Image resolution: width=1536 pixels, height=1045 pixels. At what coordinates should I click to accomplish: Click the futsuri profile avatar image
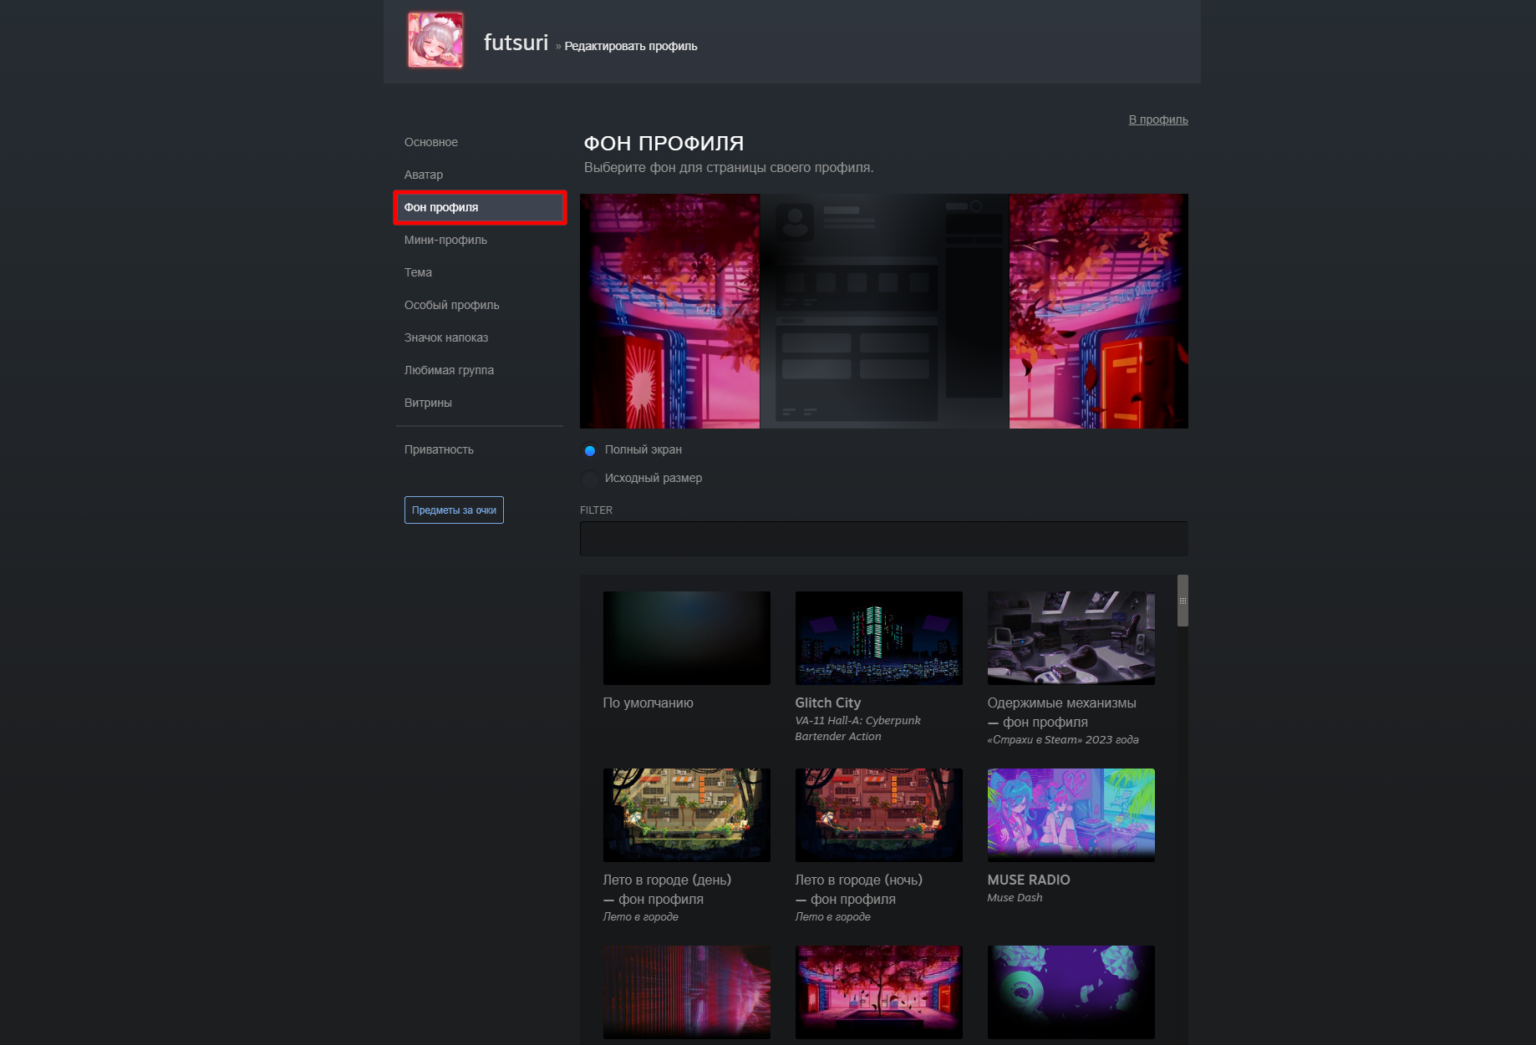(x=435, y=40)
